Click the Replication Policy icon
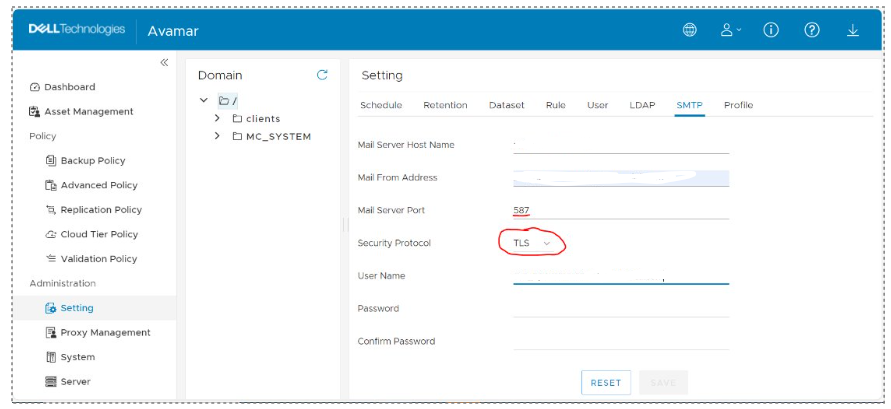The image size is (891, 409). 51,210
